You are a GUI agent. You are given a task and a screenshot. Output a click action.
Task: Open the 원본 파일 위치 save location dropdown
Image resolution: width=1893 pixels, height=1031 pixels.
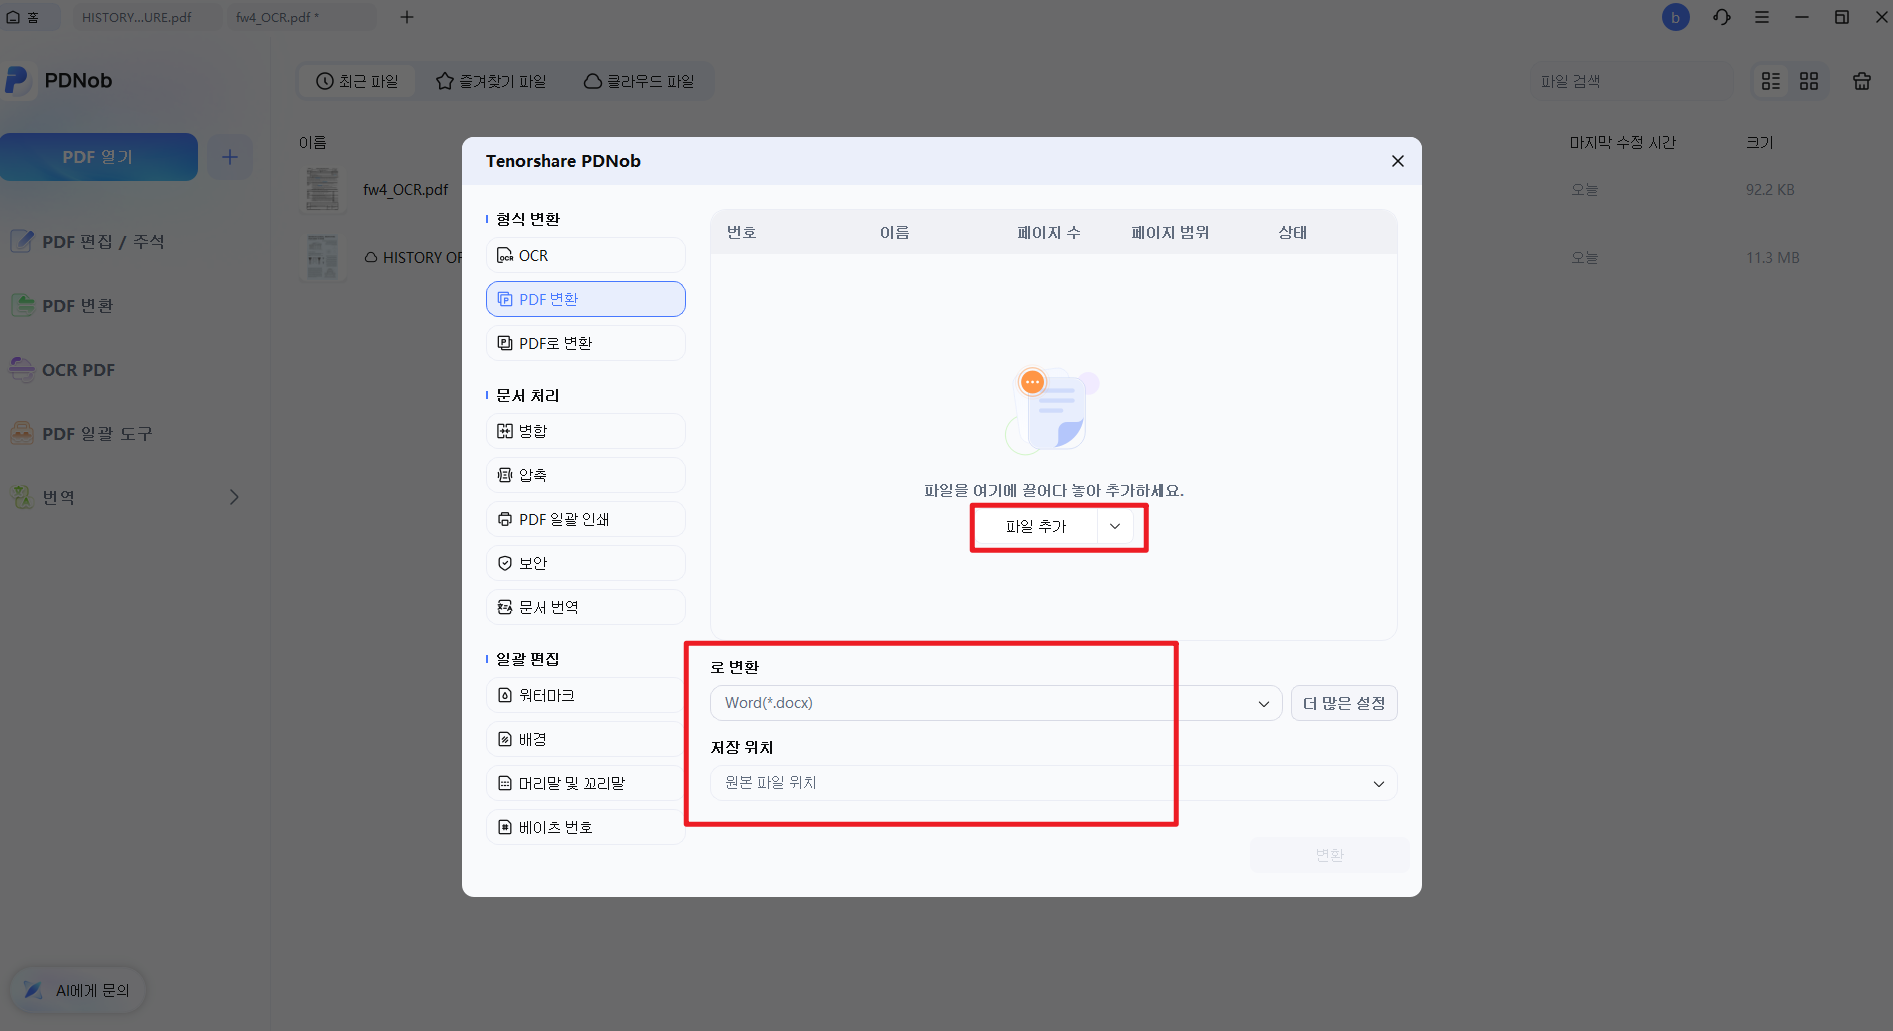click(1054, 783)
